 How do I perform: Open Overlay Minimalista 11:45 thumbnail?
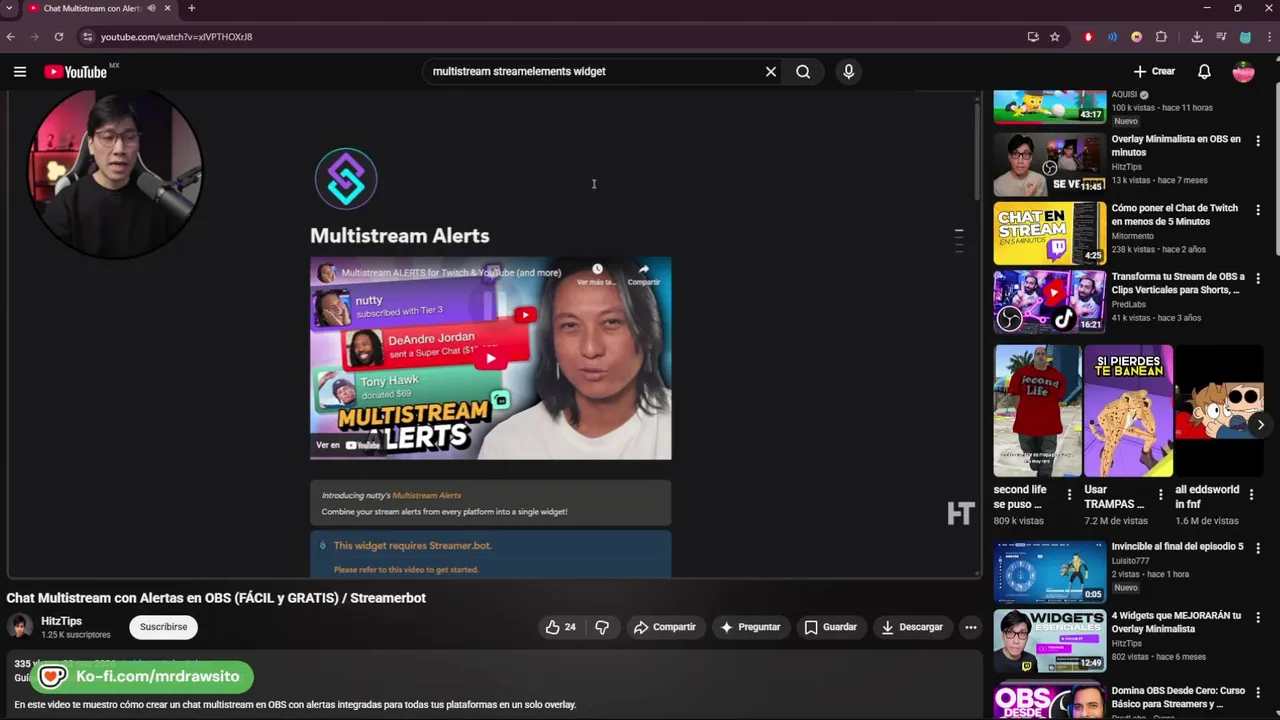pyautogui.click(x=1050, y=164)
